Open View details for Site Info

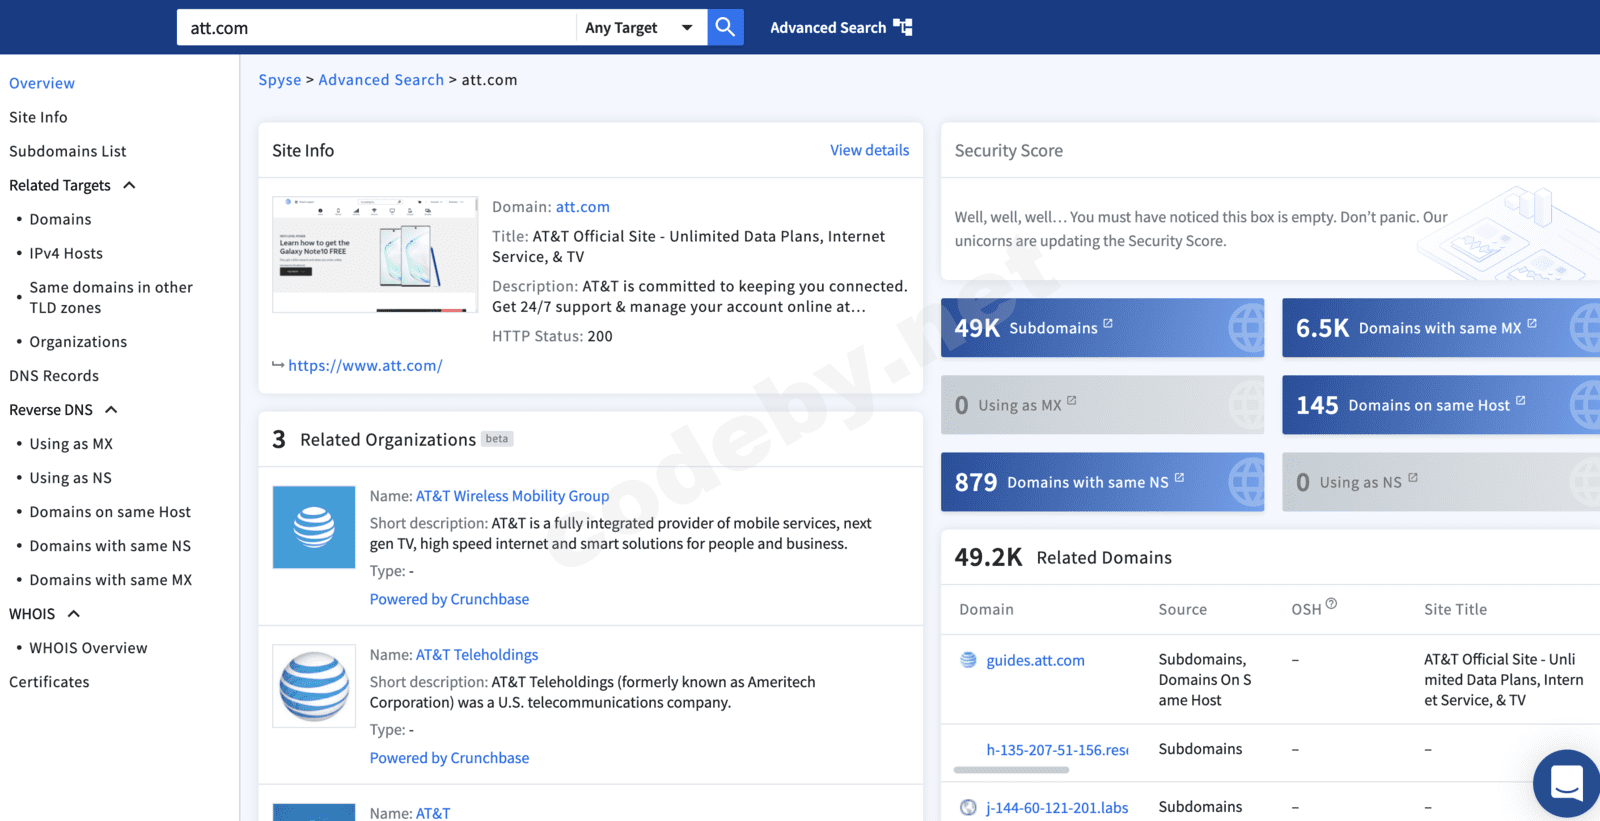point(870,150)
